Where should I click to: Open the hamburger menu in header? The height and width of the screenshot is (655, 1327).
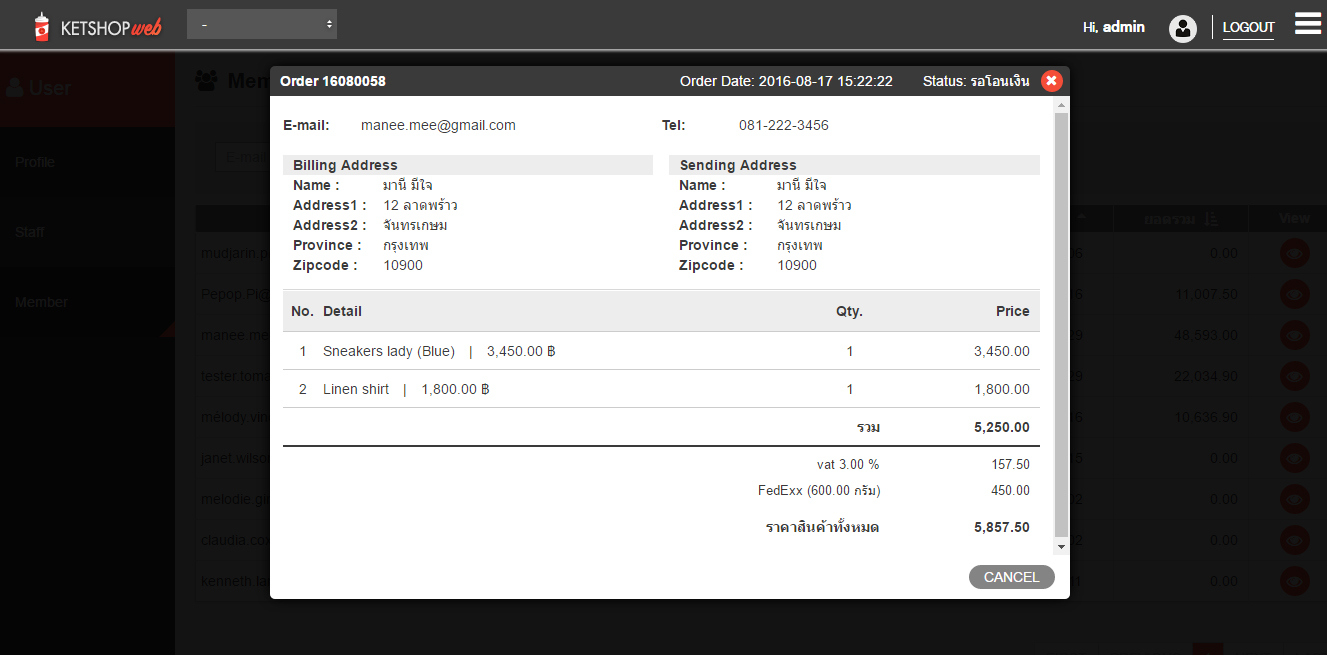(1307, 24)
